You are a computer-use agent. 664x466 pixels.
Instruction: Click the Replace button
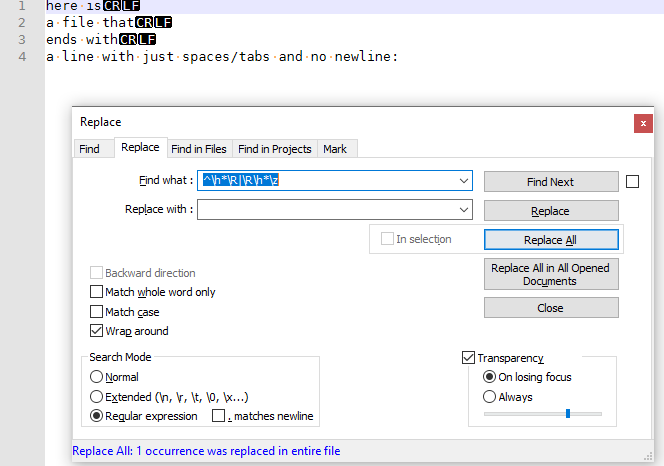551,211
